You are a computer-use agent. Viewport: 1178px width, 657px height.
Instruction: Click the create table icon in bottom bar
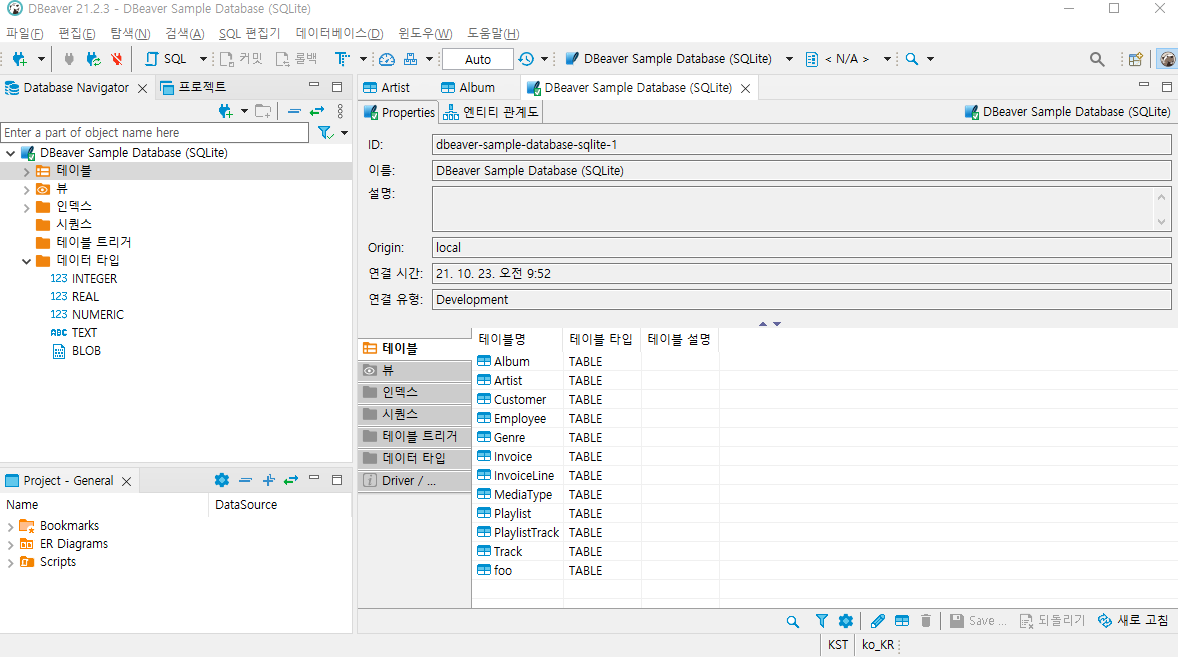pos(902,621)
